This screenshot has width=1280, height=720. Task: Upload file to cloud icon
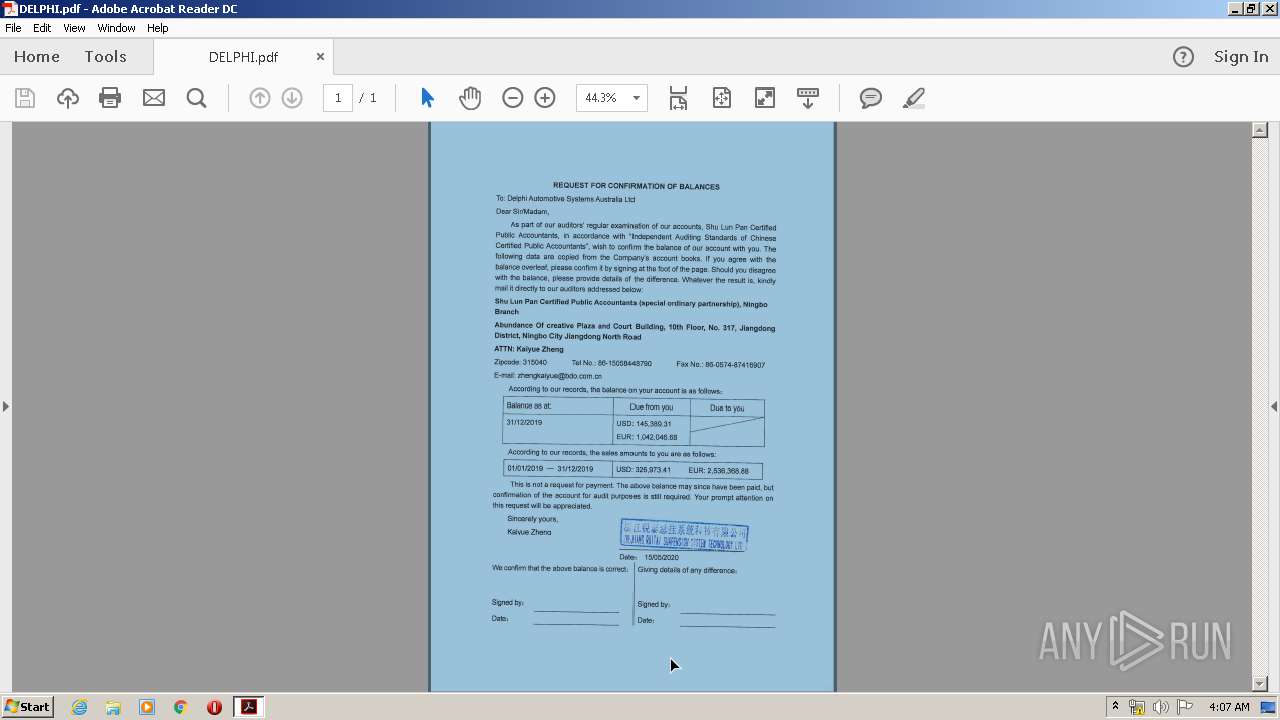68,98
